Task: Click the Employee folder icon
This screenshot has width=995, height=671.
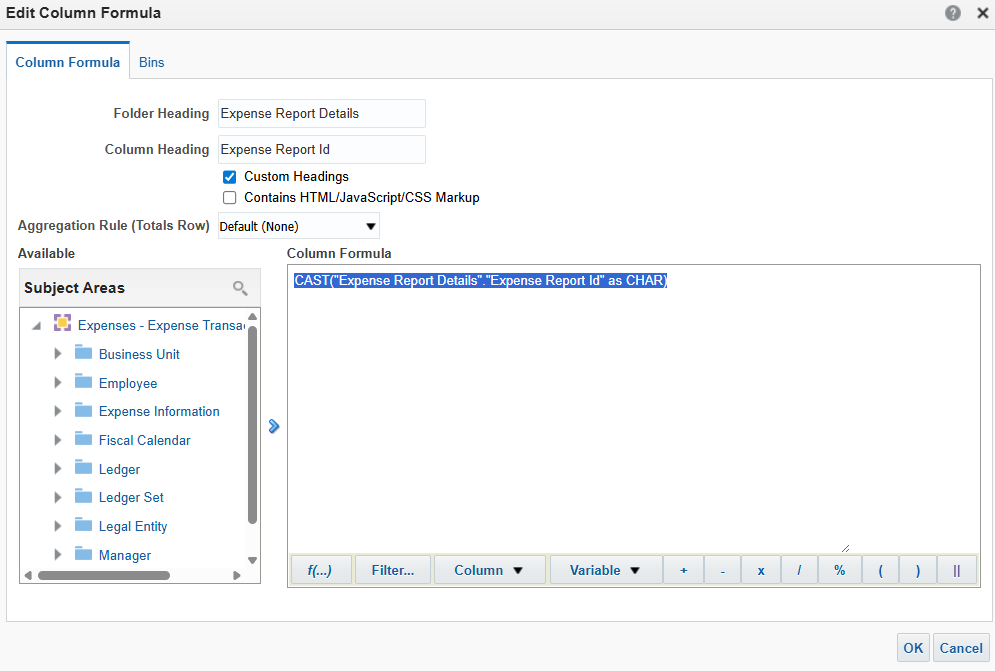Action: [83, 382]
